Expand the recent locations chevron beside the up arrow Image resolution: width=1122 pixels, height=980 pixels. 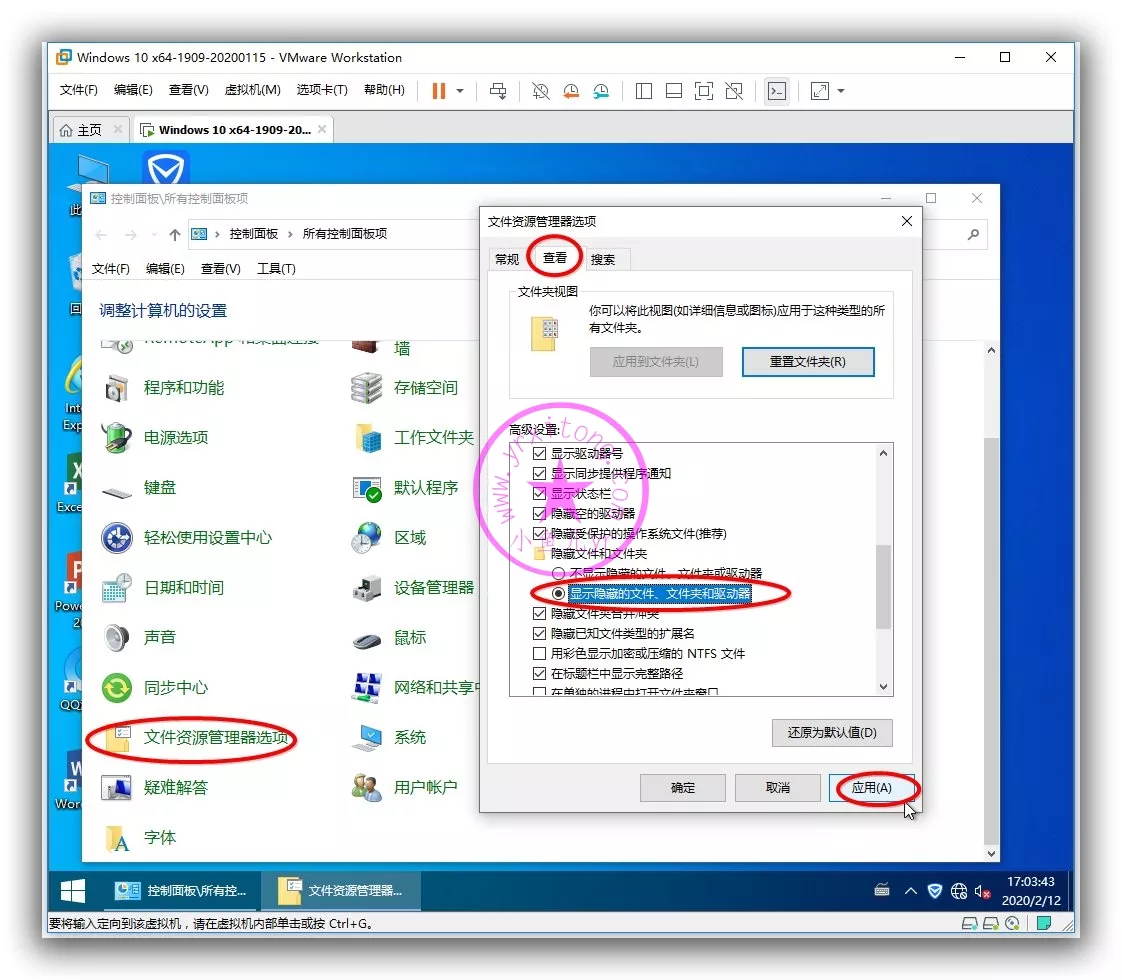pos(153,234)
